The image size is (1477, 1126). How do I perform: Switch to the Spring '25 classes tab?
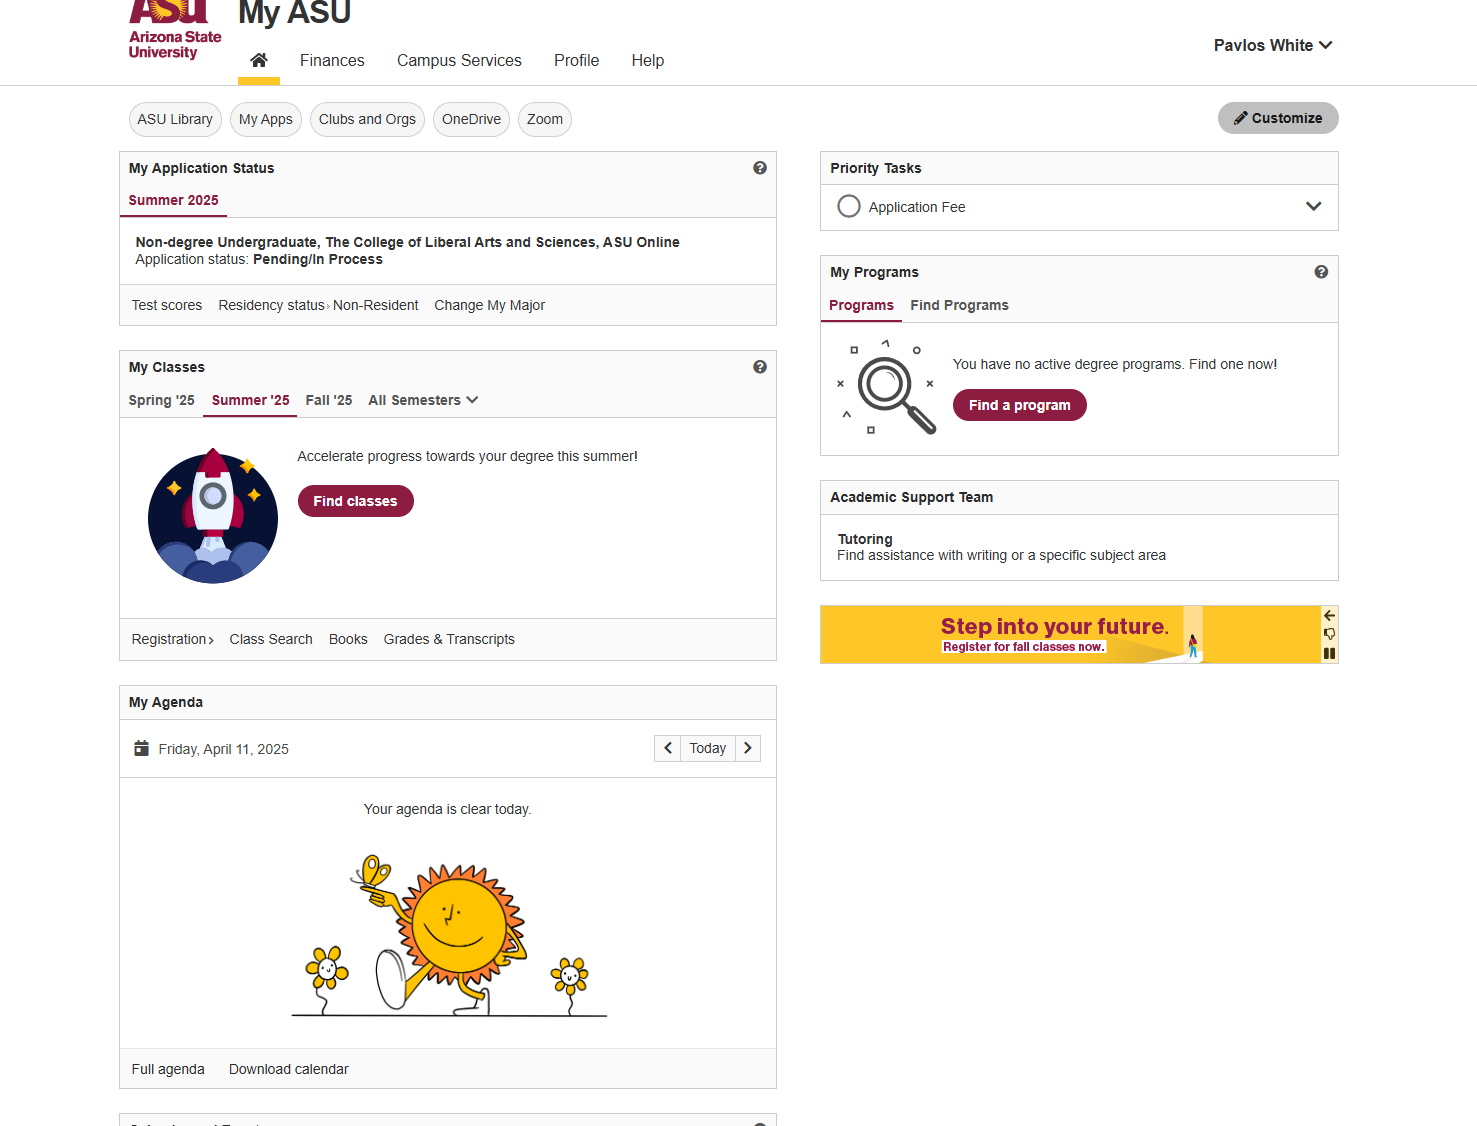pos(161,400)
